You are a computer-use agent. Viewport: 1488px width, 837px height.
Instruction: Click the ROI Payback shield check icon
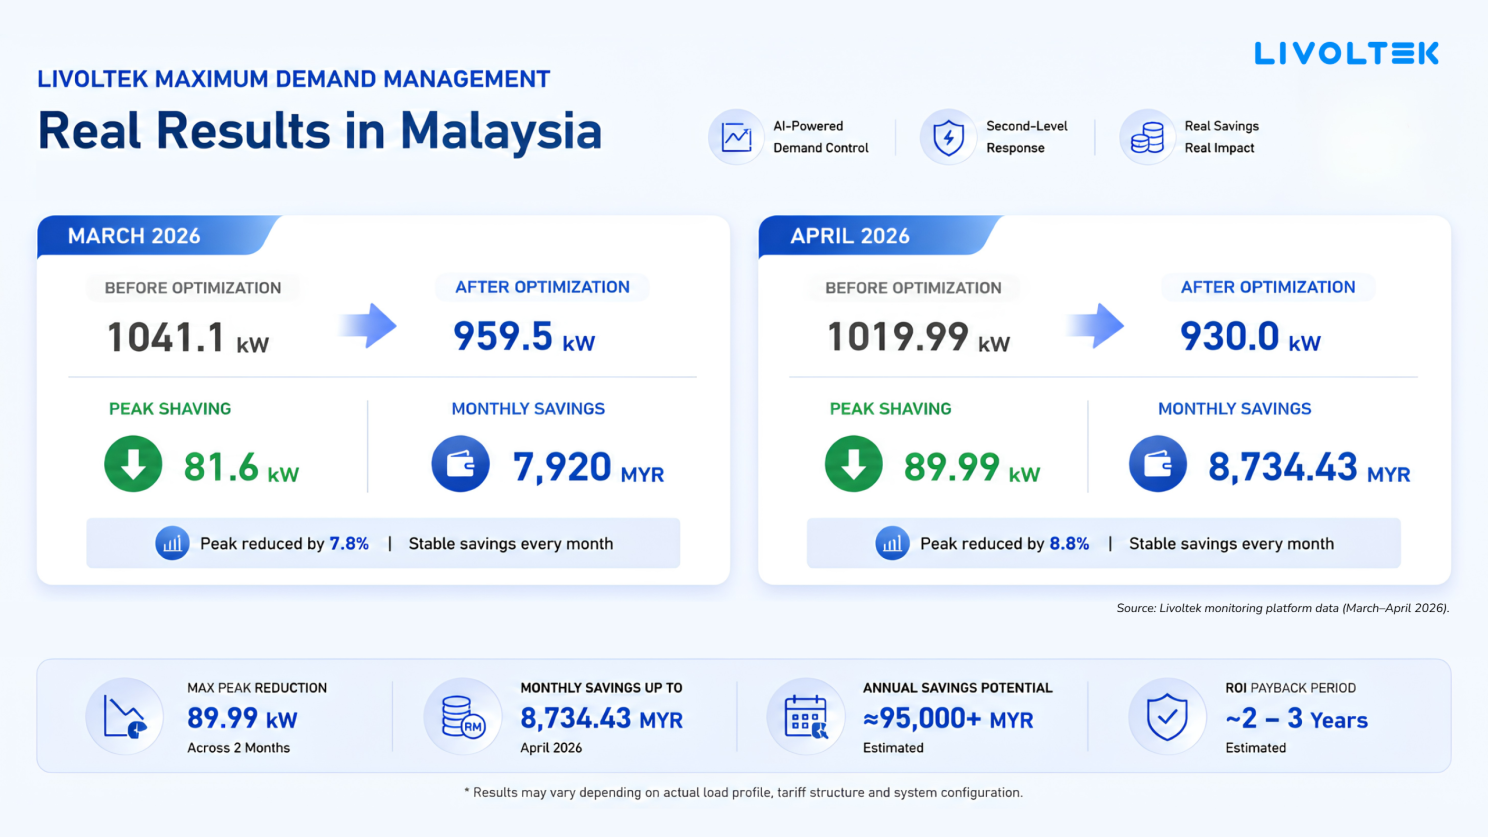(x=1167, y=716)
